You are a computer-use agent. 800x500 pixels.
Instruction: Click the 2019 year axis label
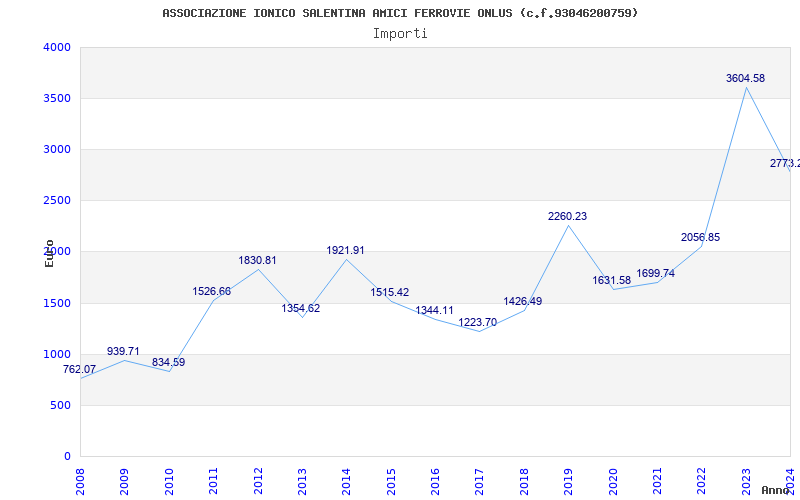568,482
